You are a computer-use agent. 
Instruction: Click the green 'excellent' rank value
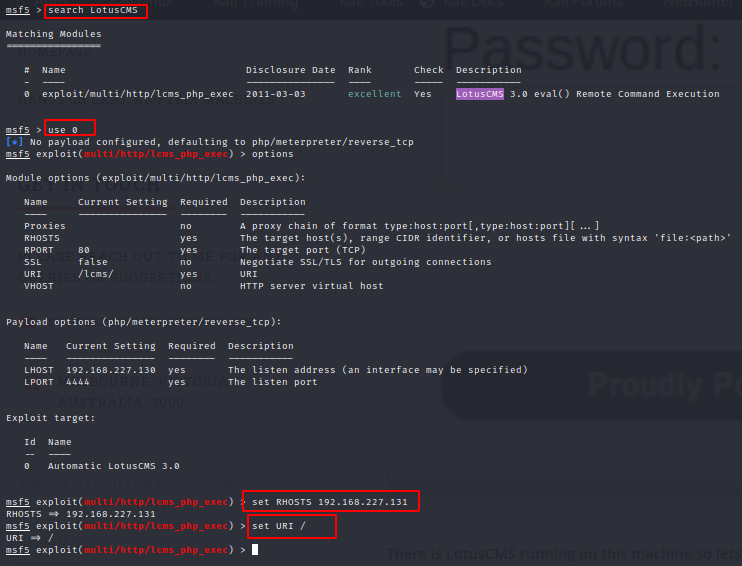[x=374, y=94]
